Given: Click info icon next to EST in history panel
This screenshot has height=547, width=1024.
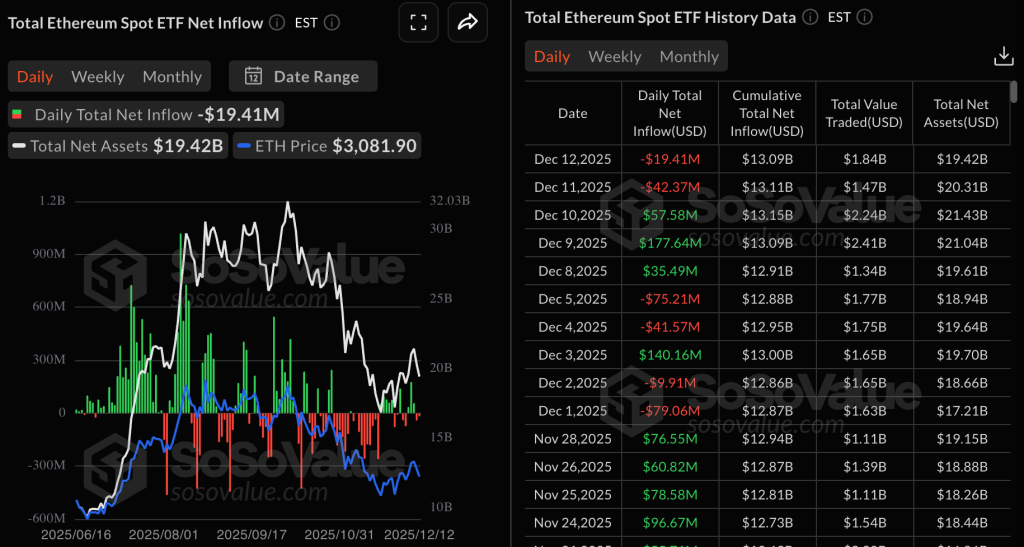Looking at the screenshot, I should [864, 17].
